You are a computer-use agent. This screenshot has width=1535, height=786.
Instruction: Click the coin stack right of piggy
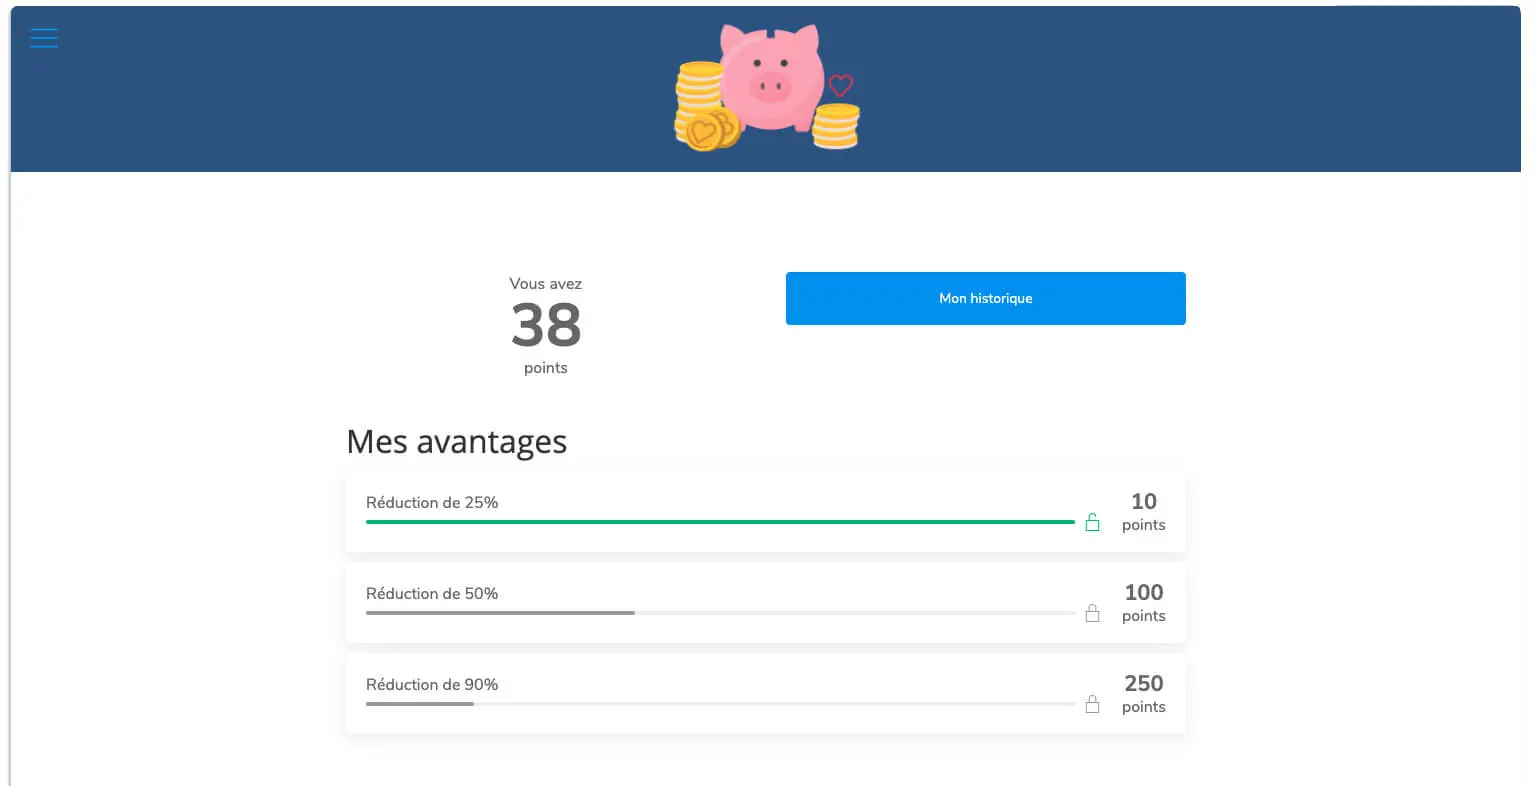pyautogui.click(x=836, y=126)
